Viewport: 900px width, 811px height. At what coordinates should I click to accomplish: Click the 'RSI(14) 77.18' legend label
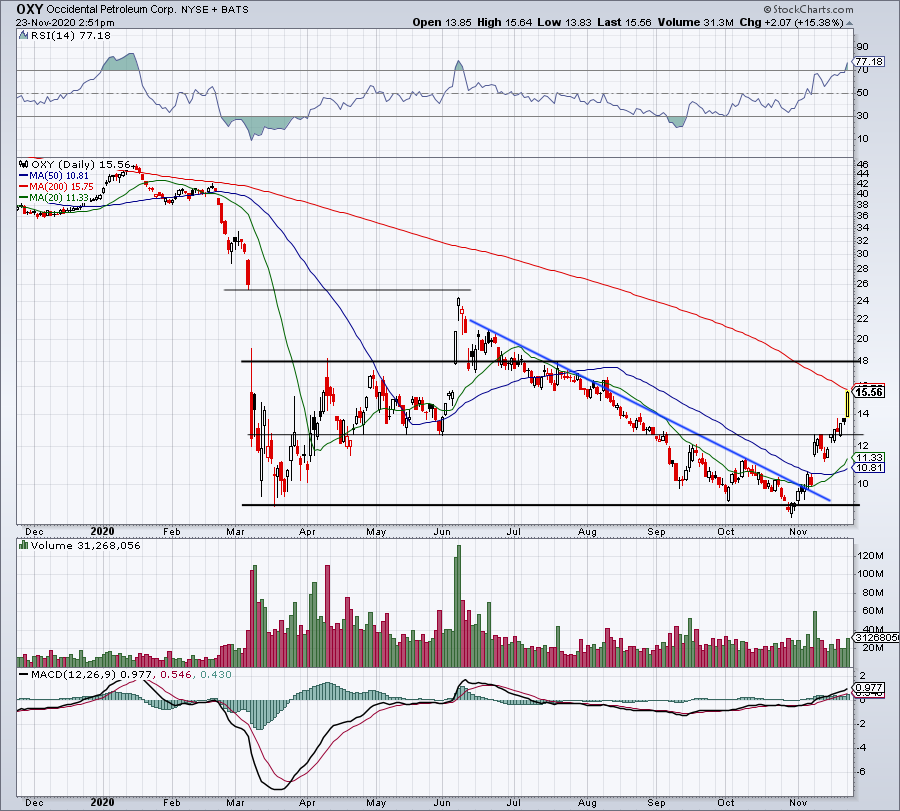click(71, 36)
